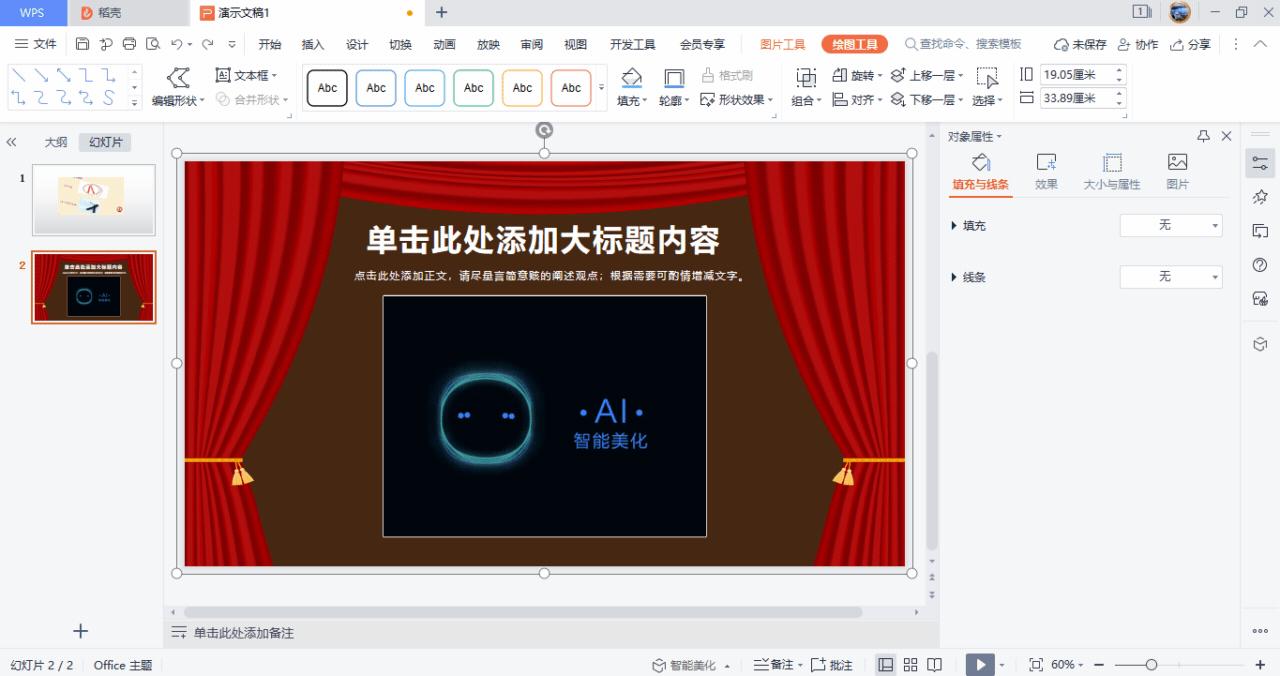Viewport: 1280px width, 676px height.
Task: Open the 绘图工具 (Drawing Tools) ribbon tab
Action: 854,43
